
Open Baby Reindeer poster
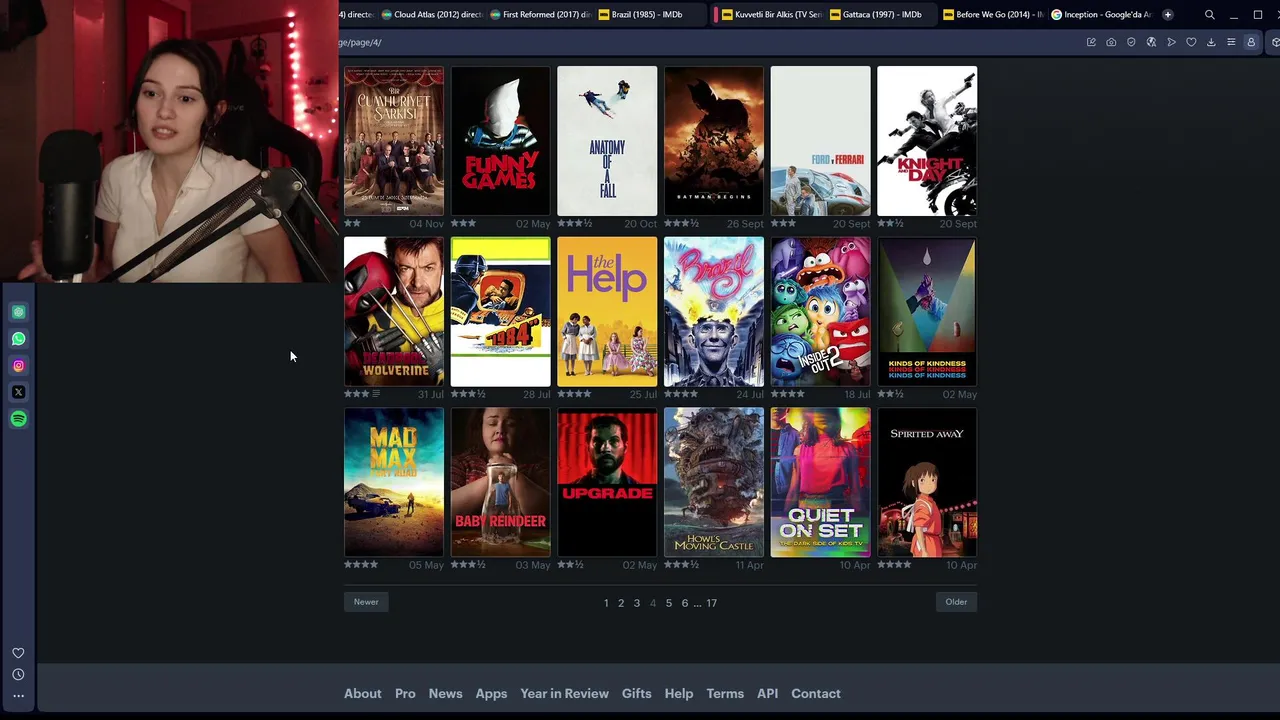pos(501,482)
